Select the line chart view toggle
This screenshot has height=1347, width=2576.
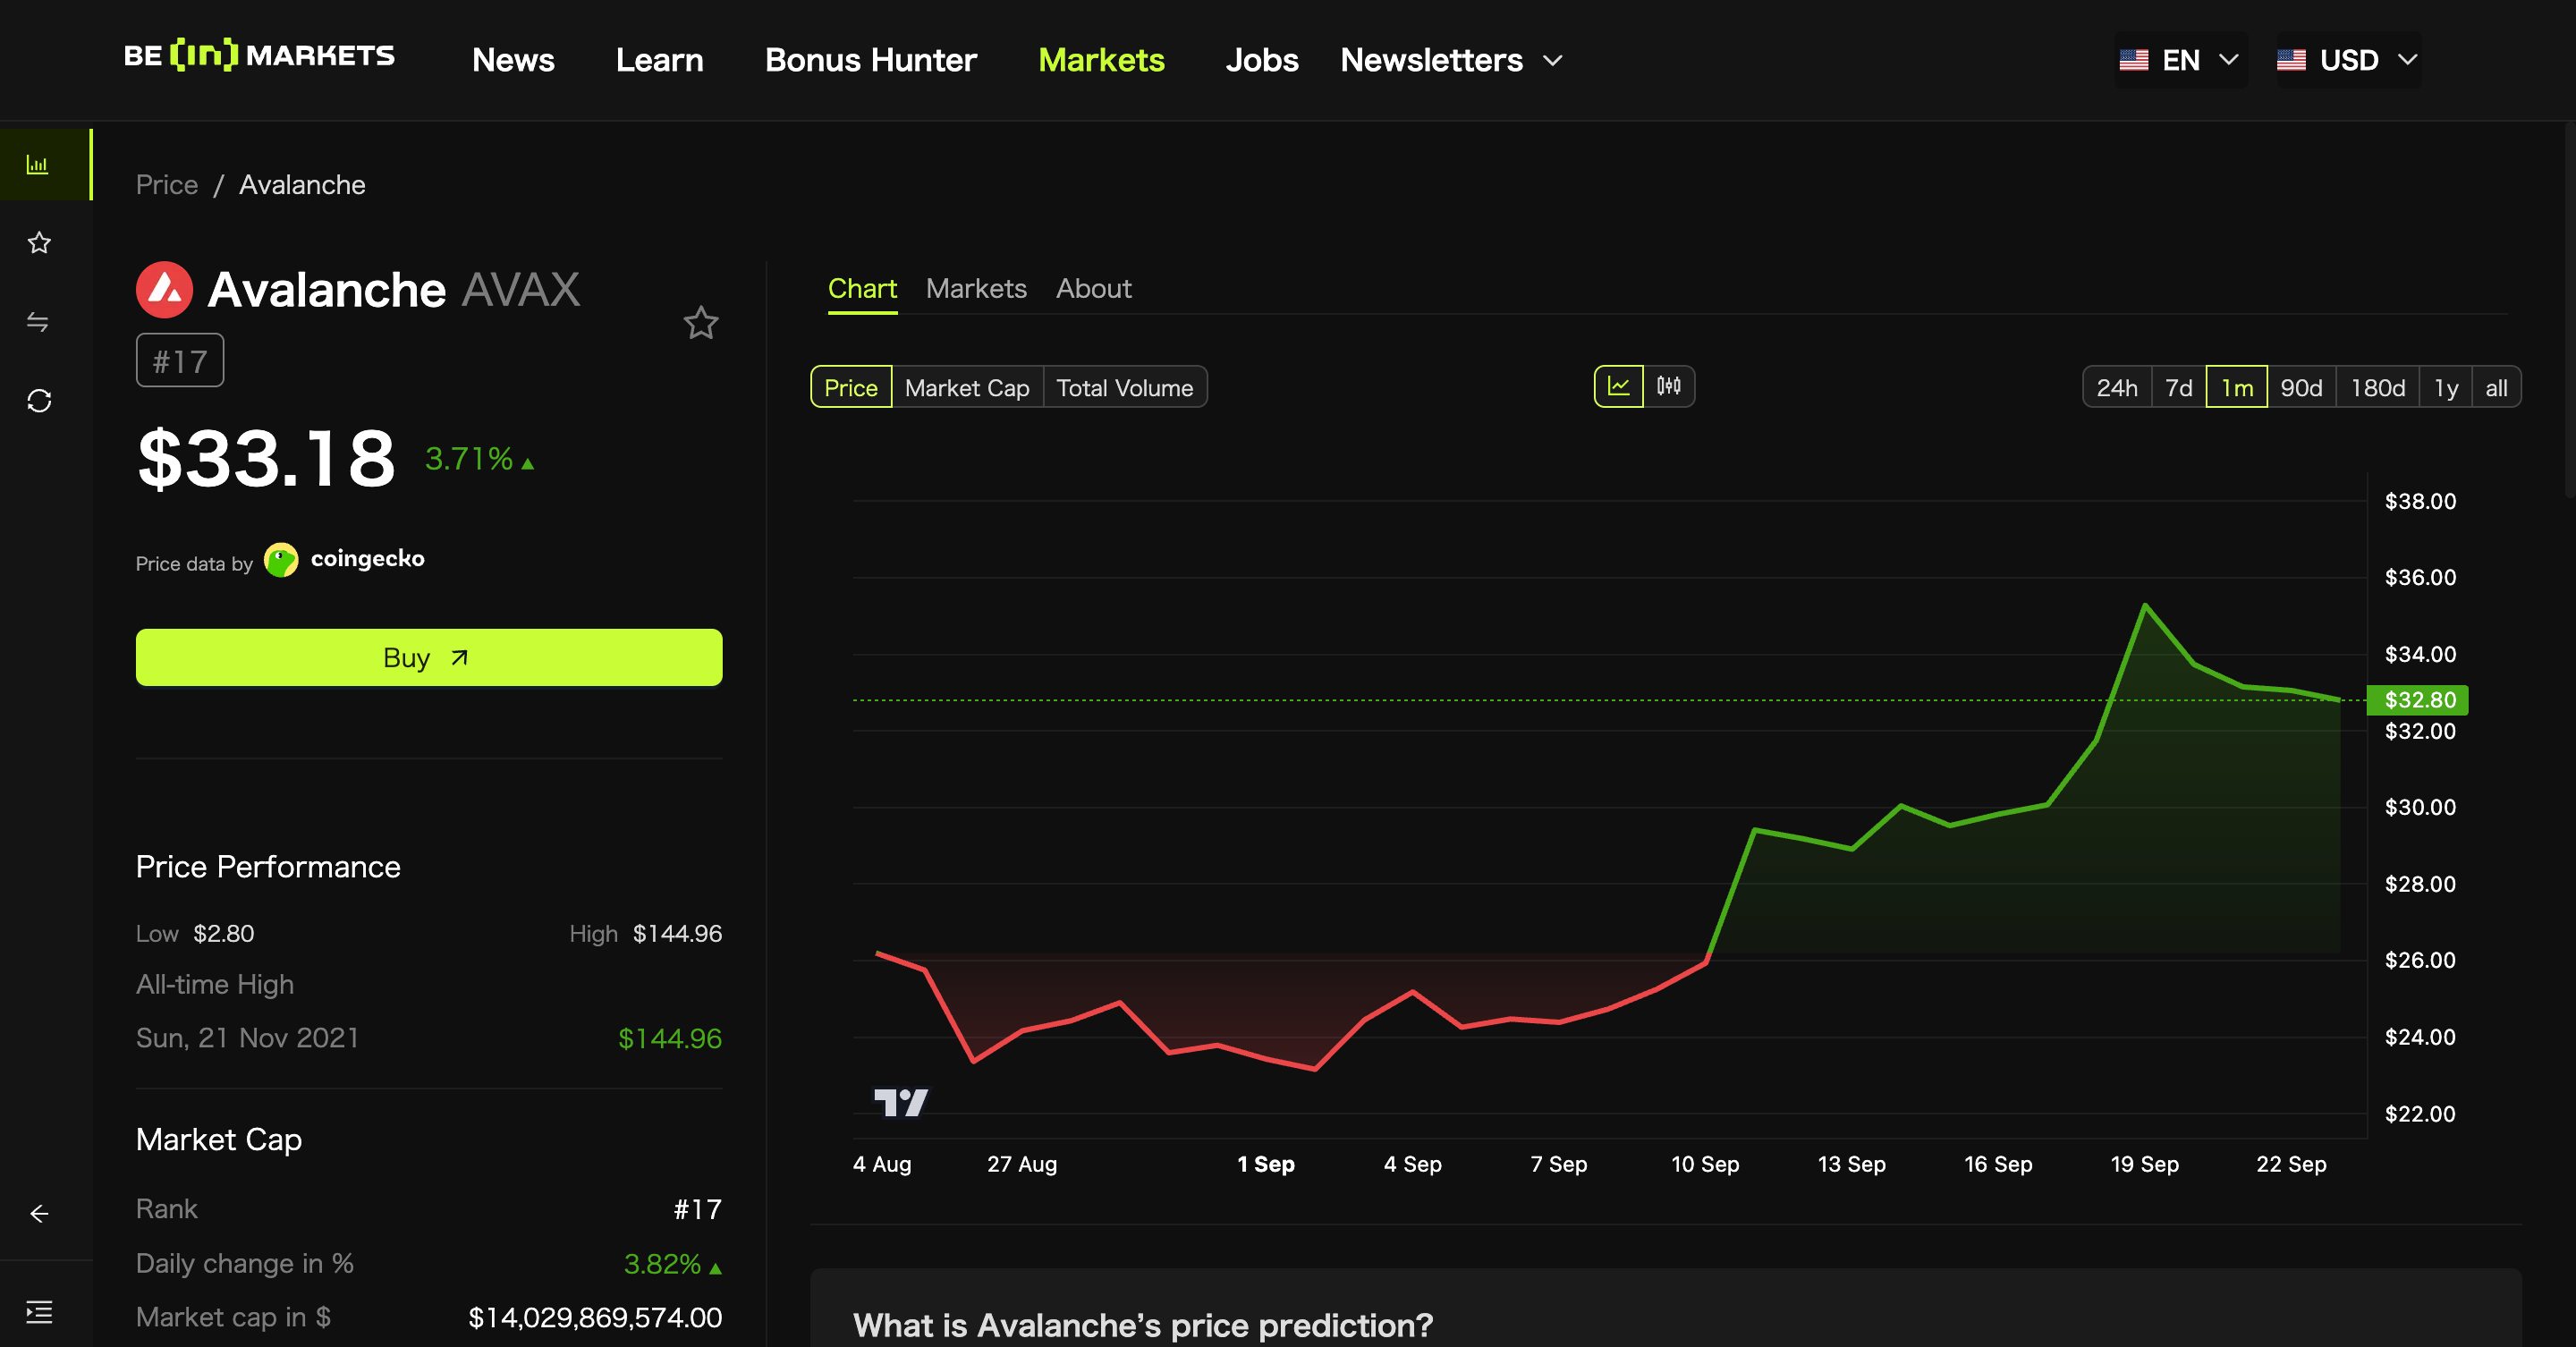tap(1618, 387)
